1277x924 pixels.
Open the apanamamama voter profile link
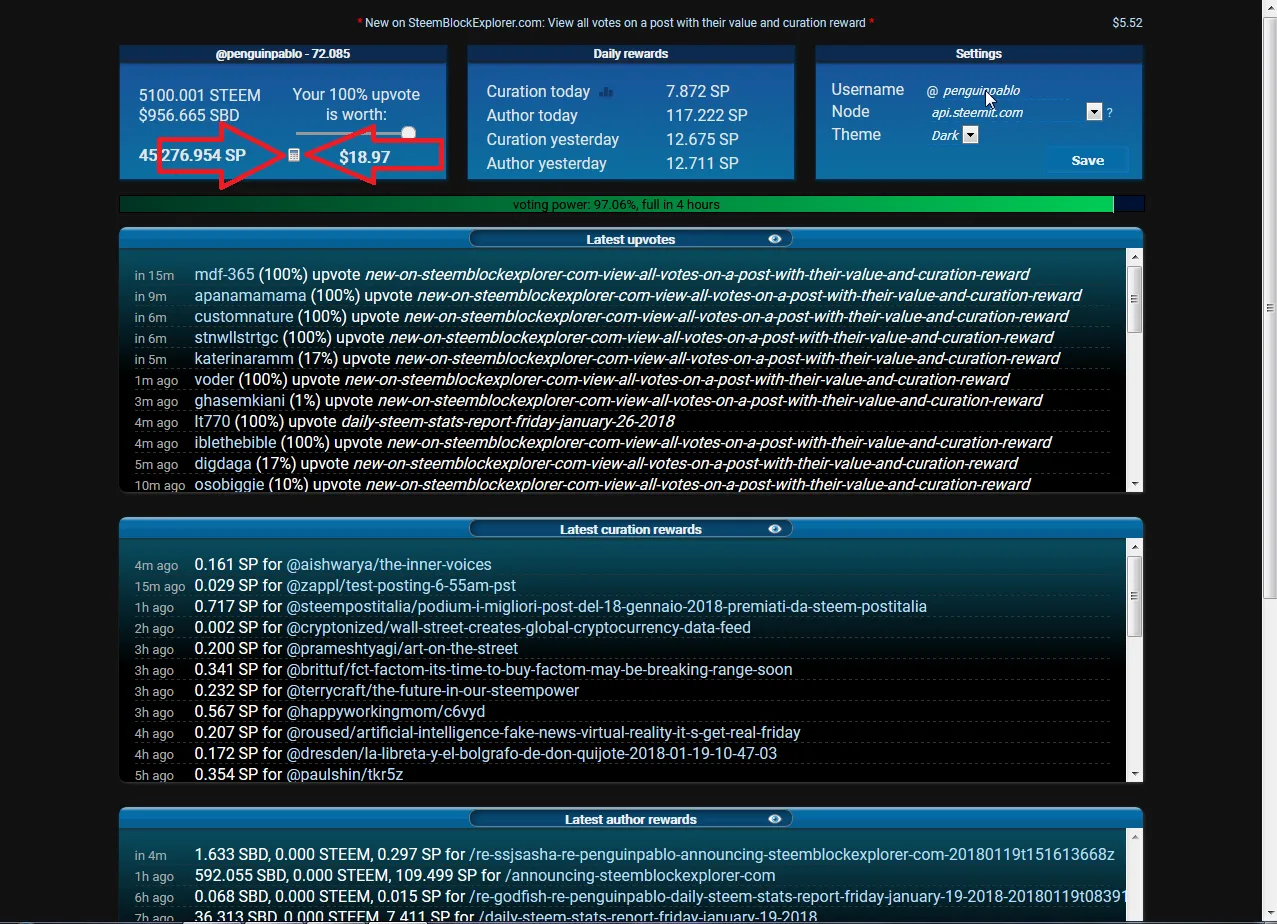point(250,295)
